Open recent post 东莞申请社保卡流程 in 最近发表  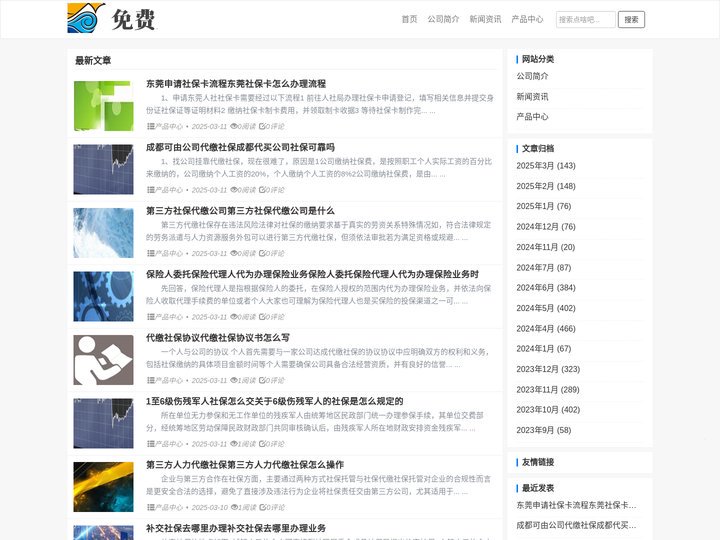click(576, 505)
